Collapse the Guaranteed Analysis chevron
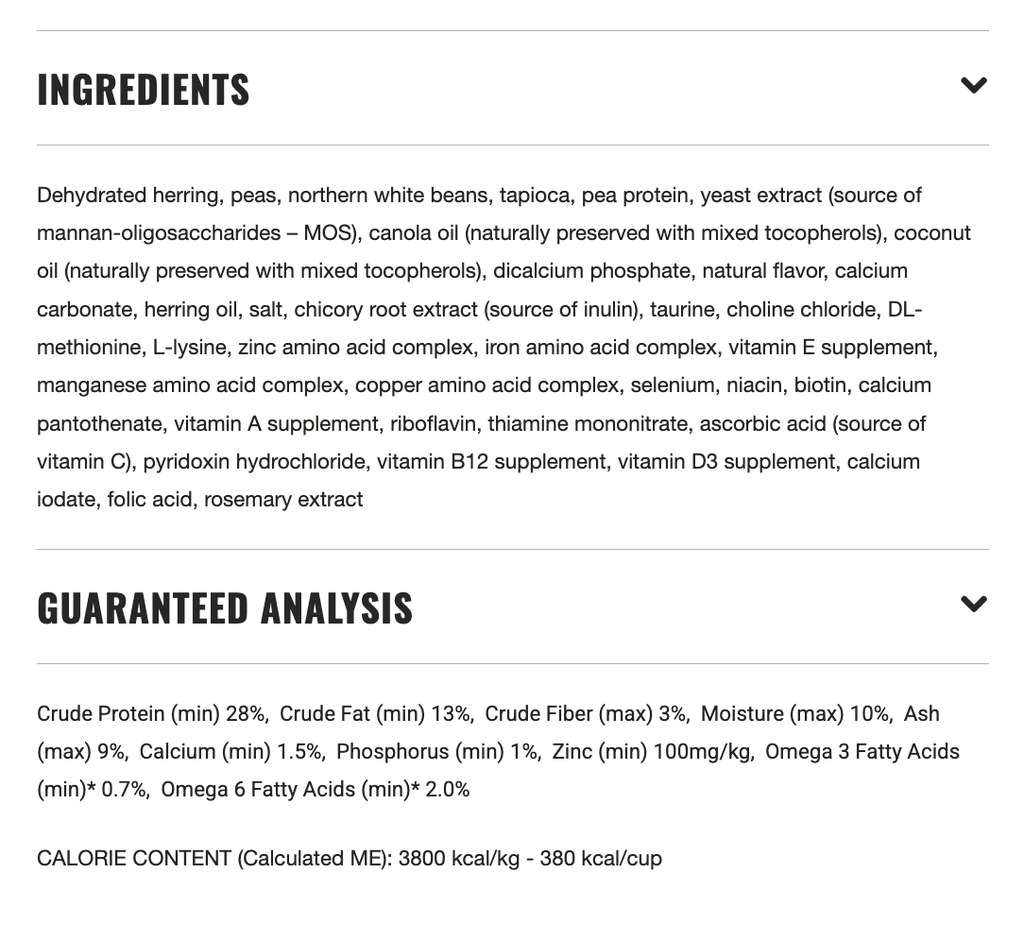The width and height of the screenshot is (1024, 941). (974, 604)
